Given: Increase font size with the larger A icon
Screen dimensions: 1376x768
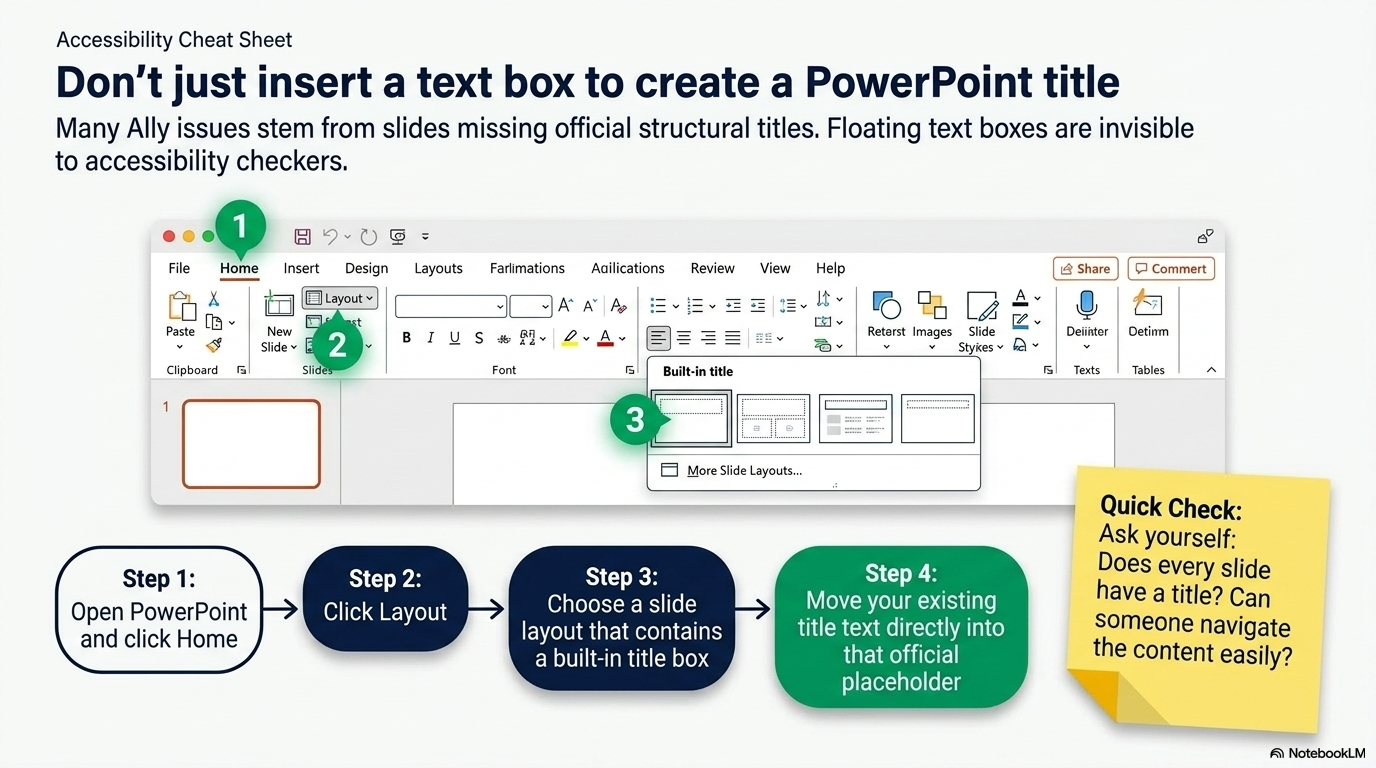Looking at the screenshot, I should tap(566, 306).
